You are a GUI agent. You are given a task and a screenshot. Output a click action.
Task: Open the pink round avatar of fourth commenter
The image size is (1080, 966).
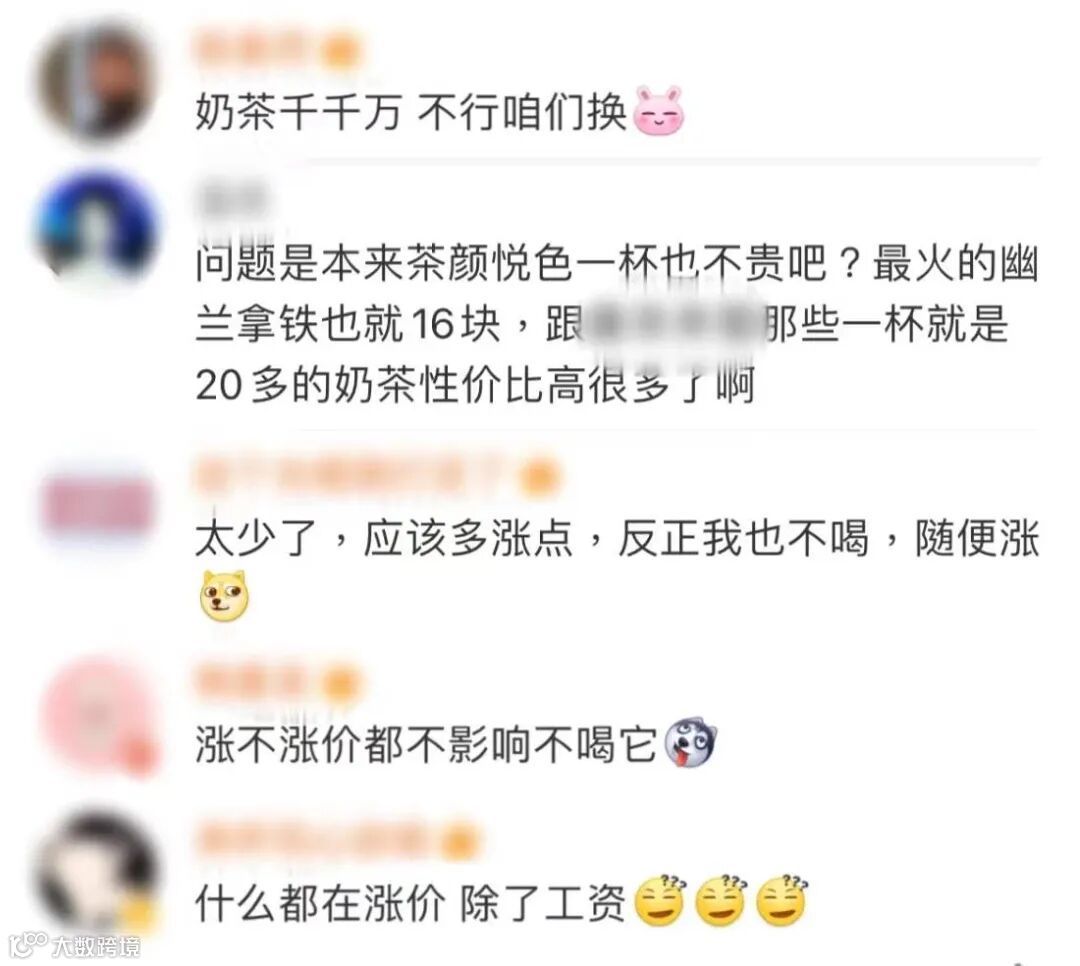click(x=100, y=717)
